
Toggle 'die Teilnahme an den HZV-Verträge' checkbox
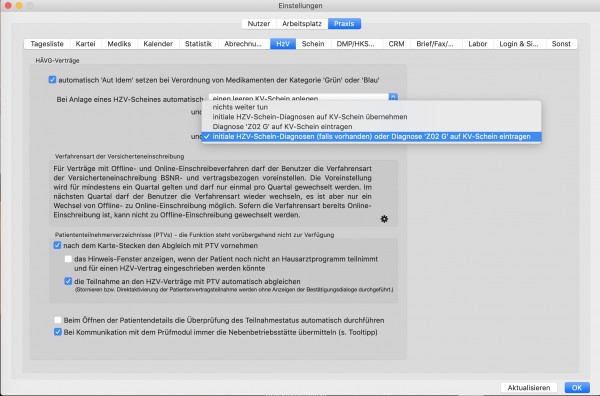tap(68, 281)
